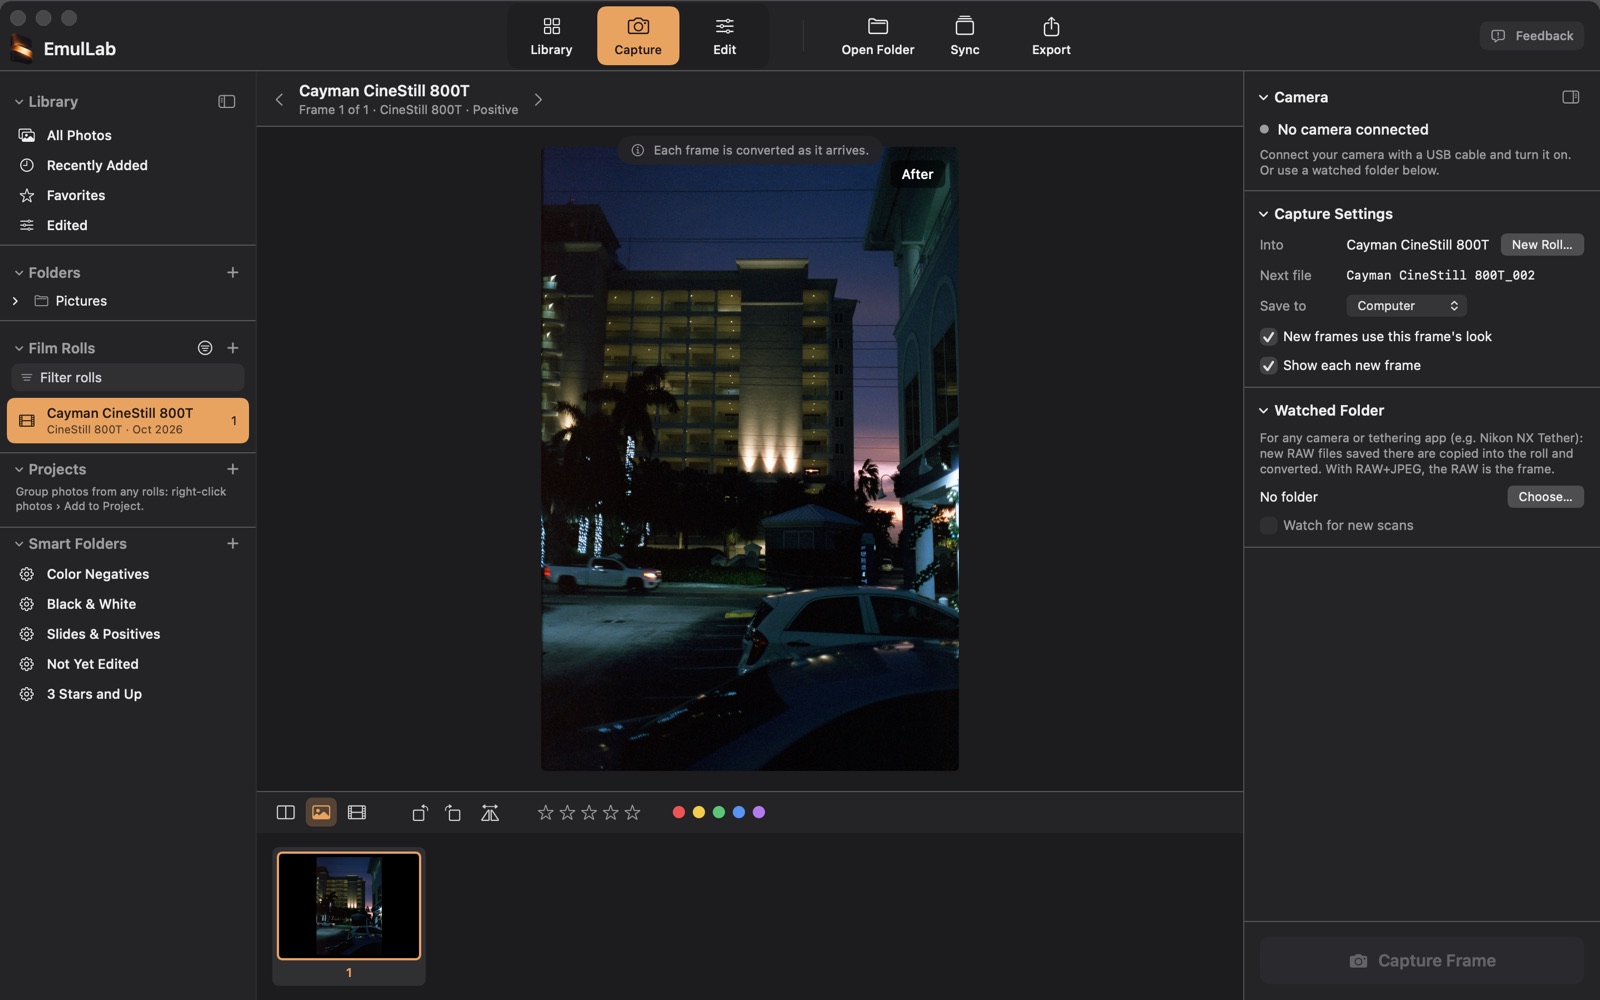Expand the Pictures folder
This screenshot has height=1000, width=1600.
point(15,301)
